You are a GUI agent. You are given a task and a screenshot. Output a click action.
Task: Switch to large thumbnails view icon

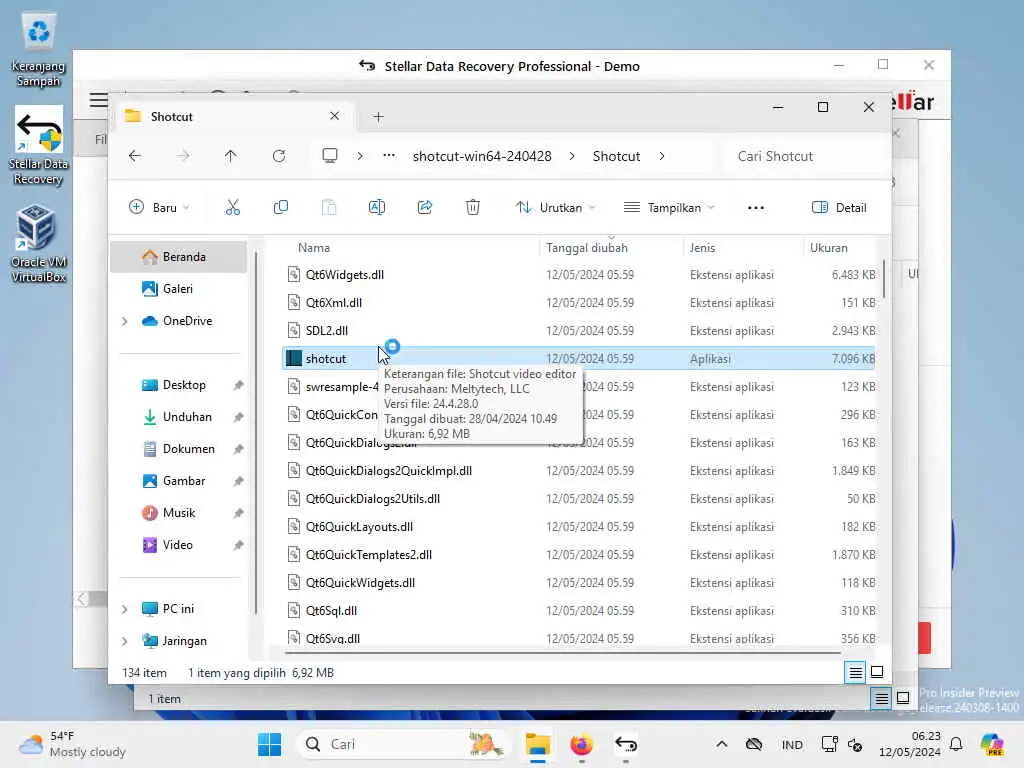point(877,672)
